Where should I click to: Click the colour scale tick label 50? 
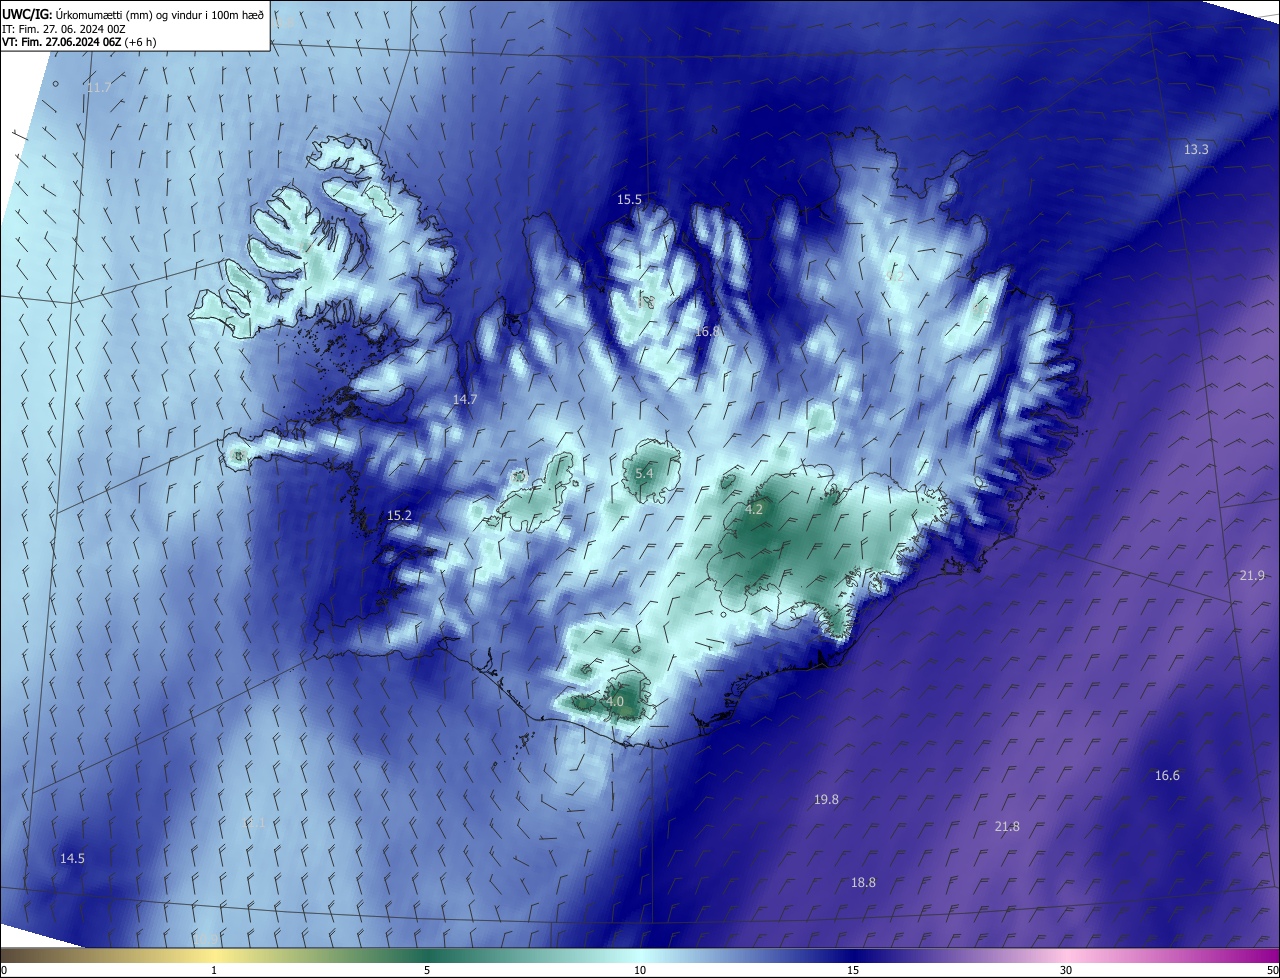[1272, 970]
